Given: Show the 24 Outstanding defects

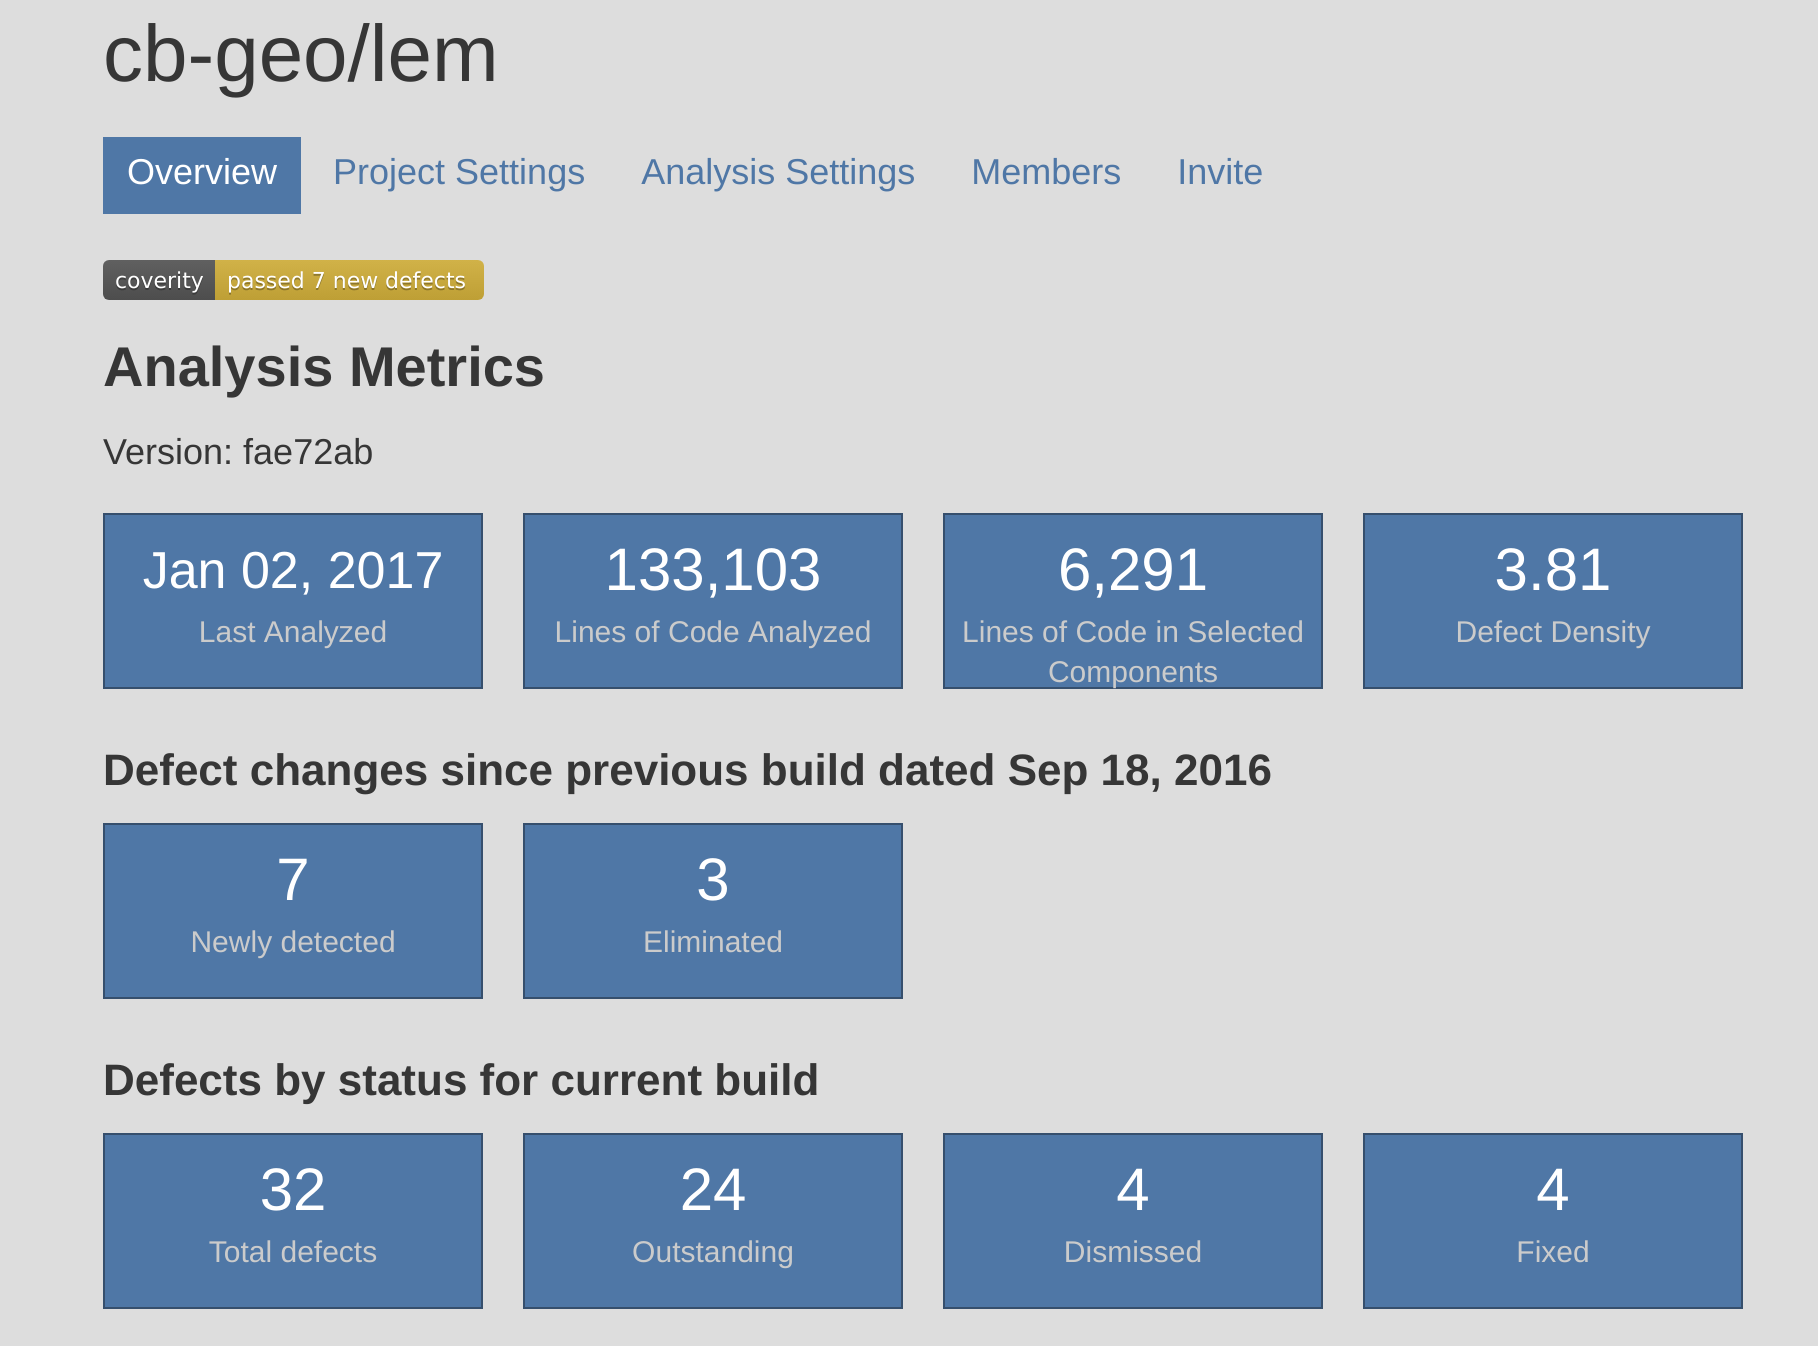Looking at the screenshot, I should click(x=713, y=1221).
